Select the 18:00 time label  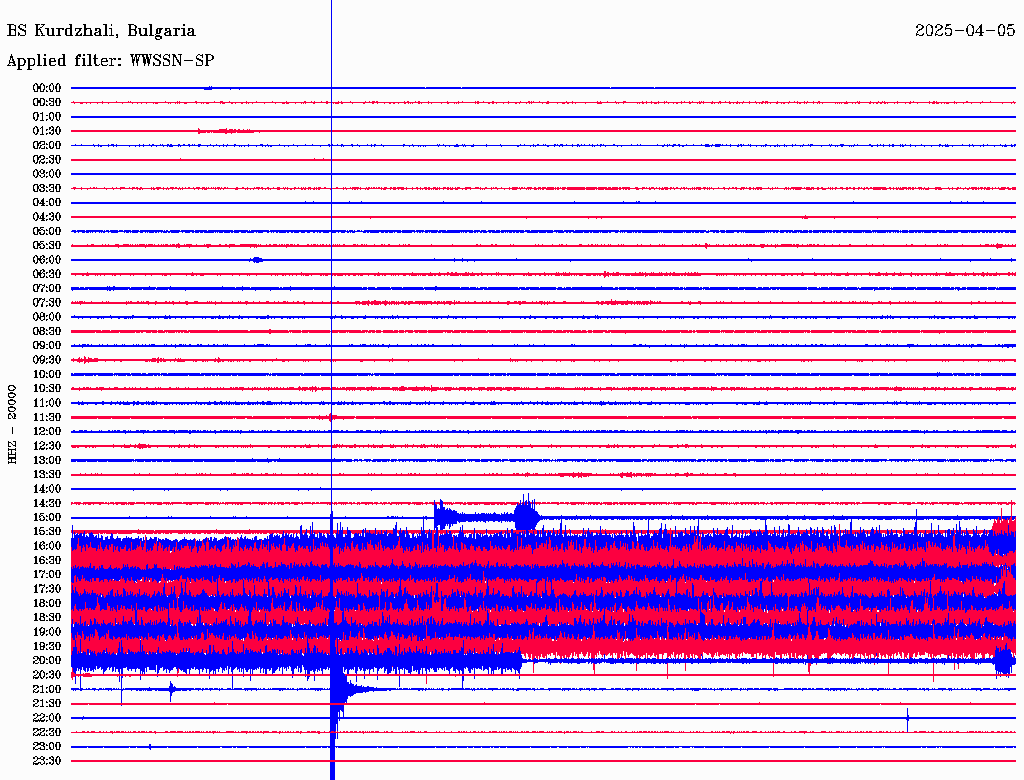pyautogui.click(x=47, y=604)
